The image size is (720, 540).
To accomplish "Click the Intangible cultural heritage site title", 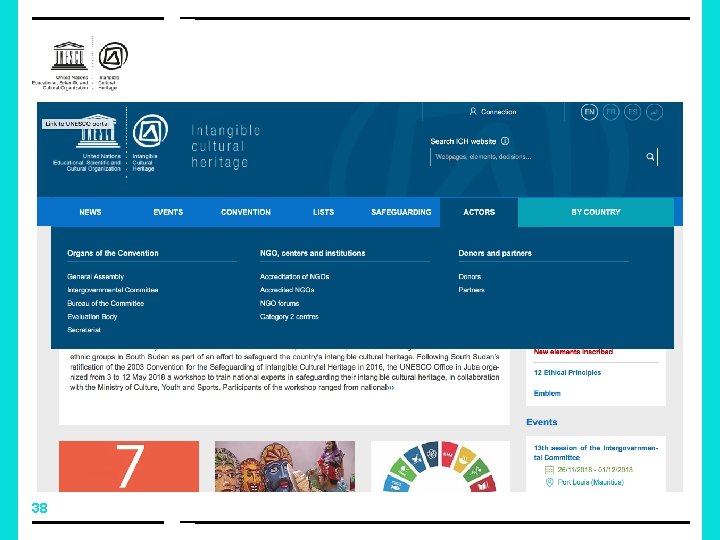I will [225, 146].
